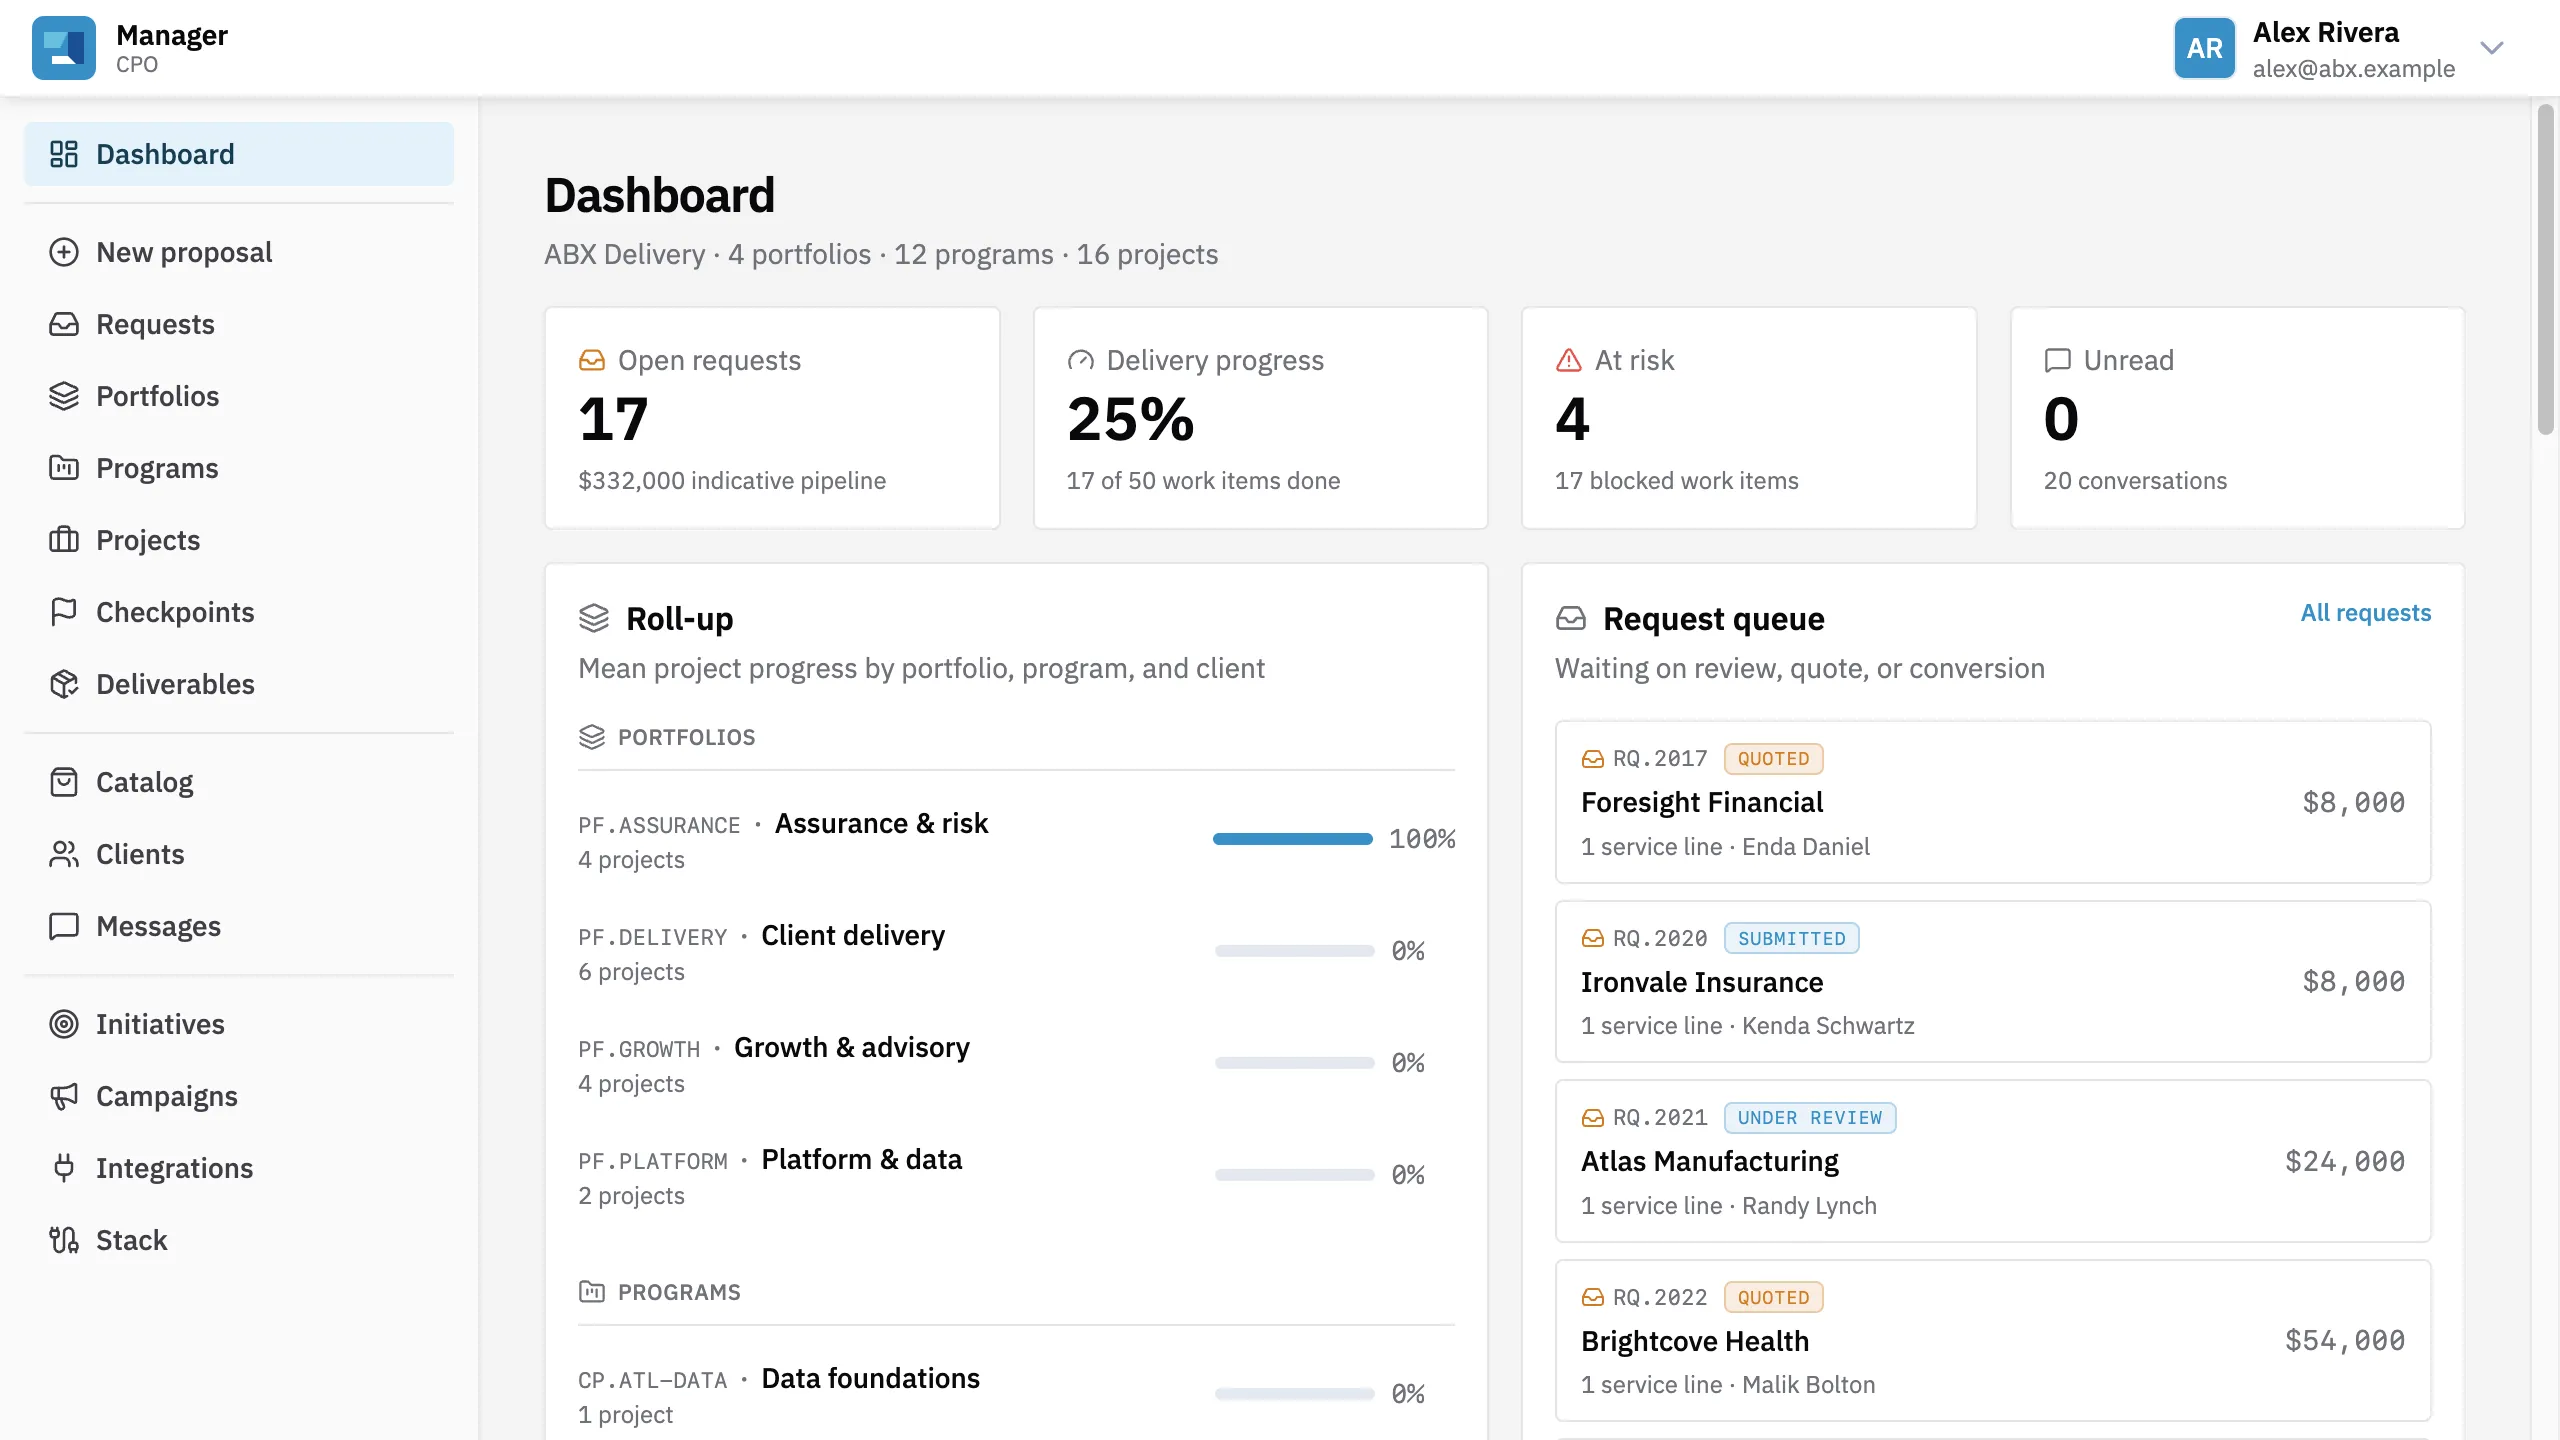
Task: Click the Messages chat bubble icon in sidebar
Action: point(64,926)
